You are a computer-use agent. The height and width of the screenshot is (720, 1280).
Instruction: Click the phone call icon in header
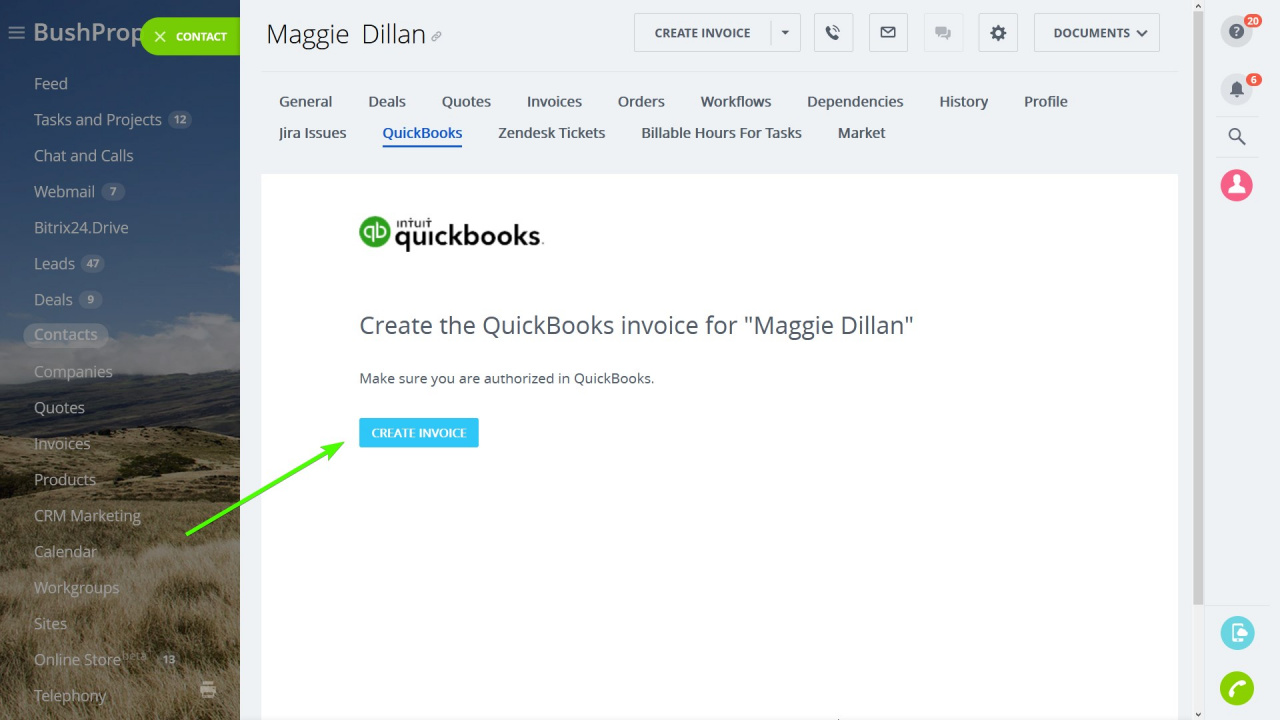coord(833,33)
